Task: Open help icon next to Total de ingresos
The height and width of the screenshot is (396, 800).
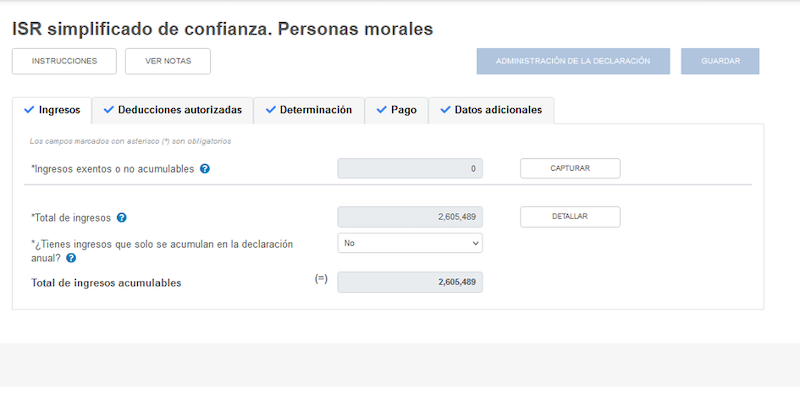Action: click(x=121, y=217)
